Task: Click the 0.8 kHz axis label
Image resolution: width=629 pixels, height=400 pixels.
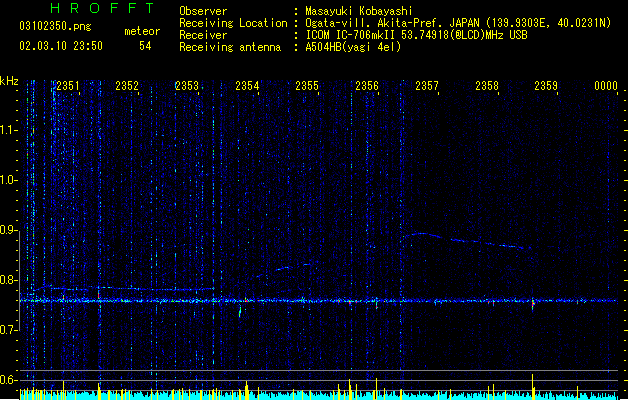Action: coord(8,280)
